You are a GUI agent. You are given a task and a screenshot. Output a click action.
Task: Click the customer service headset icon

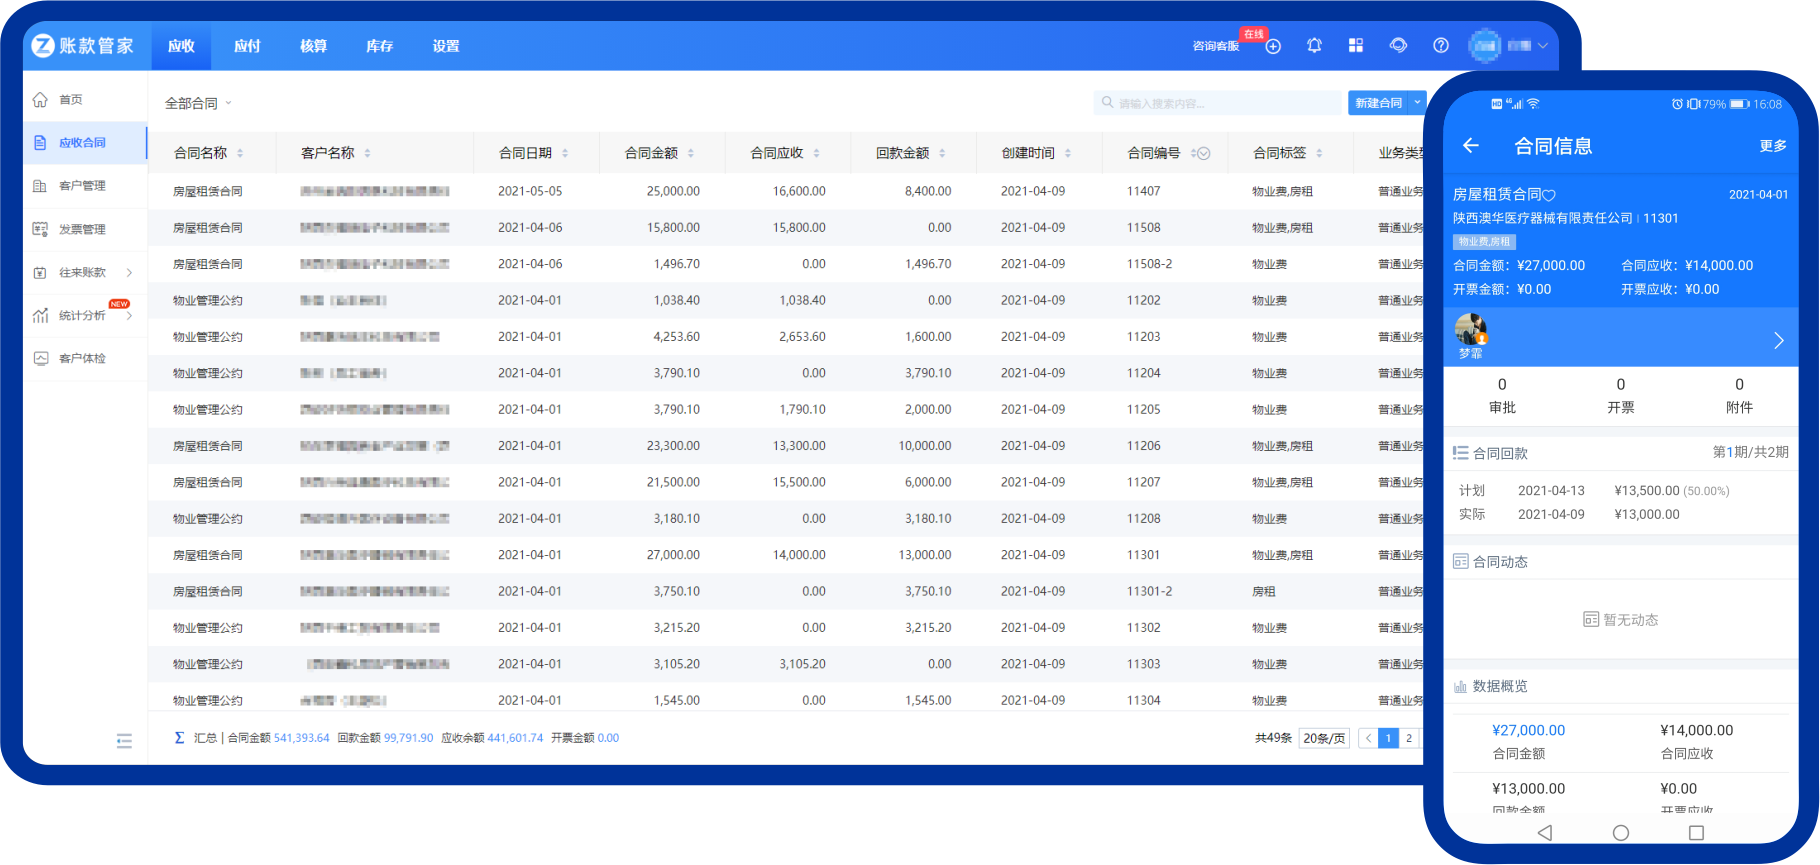click(1398, 45)
